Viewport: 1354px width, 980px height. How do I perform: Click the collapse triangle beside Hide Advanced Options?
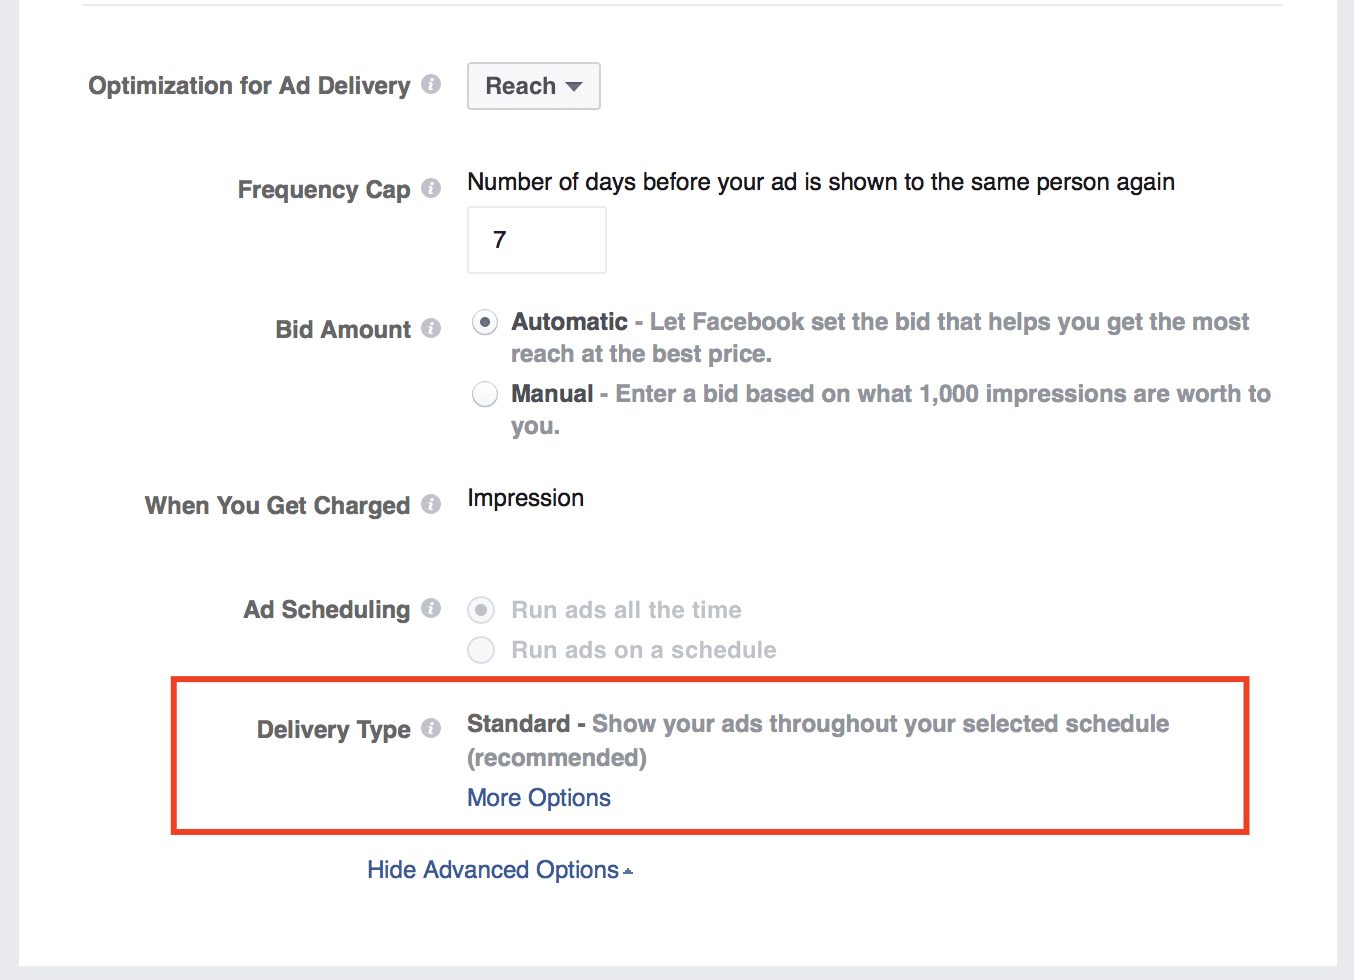point(627,869)
